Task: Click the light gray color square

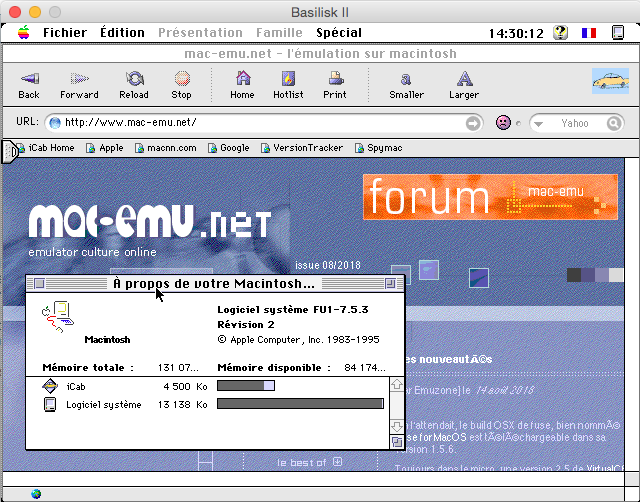Action: (616, 275)
